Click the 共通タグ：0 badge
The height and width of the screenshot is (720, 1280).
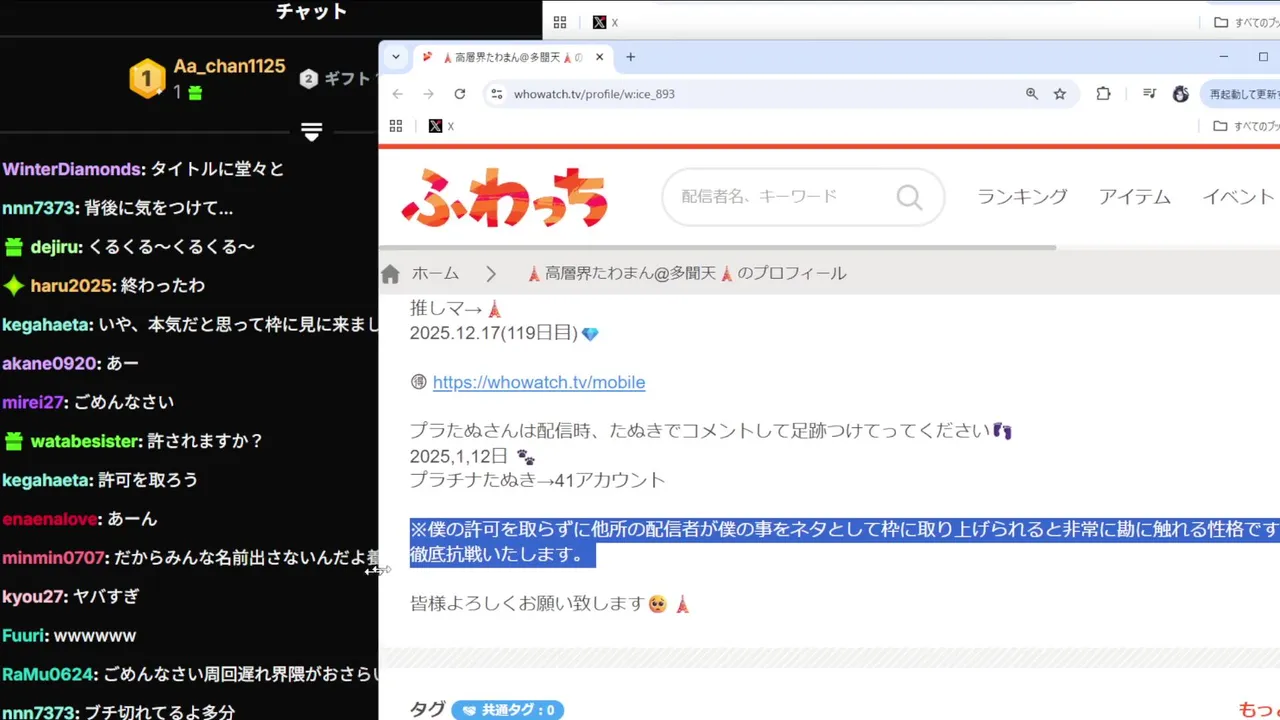[507, 710]
